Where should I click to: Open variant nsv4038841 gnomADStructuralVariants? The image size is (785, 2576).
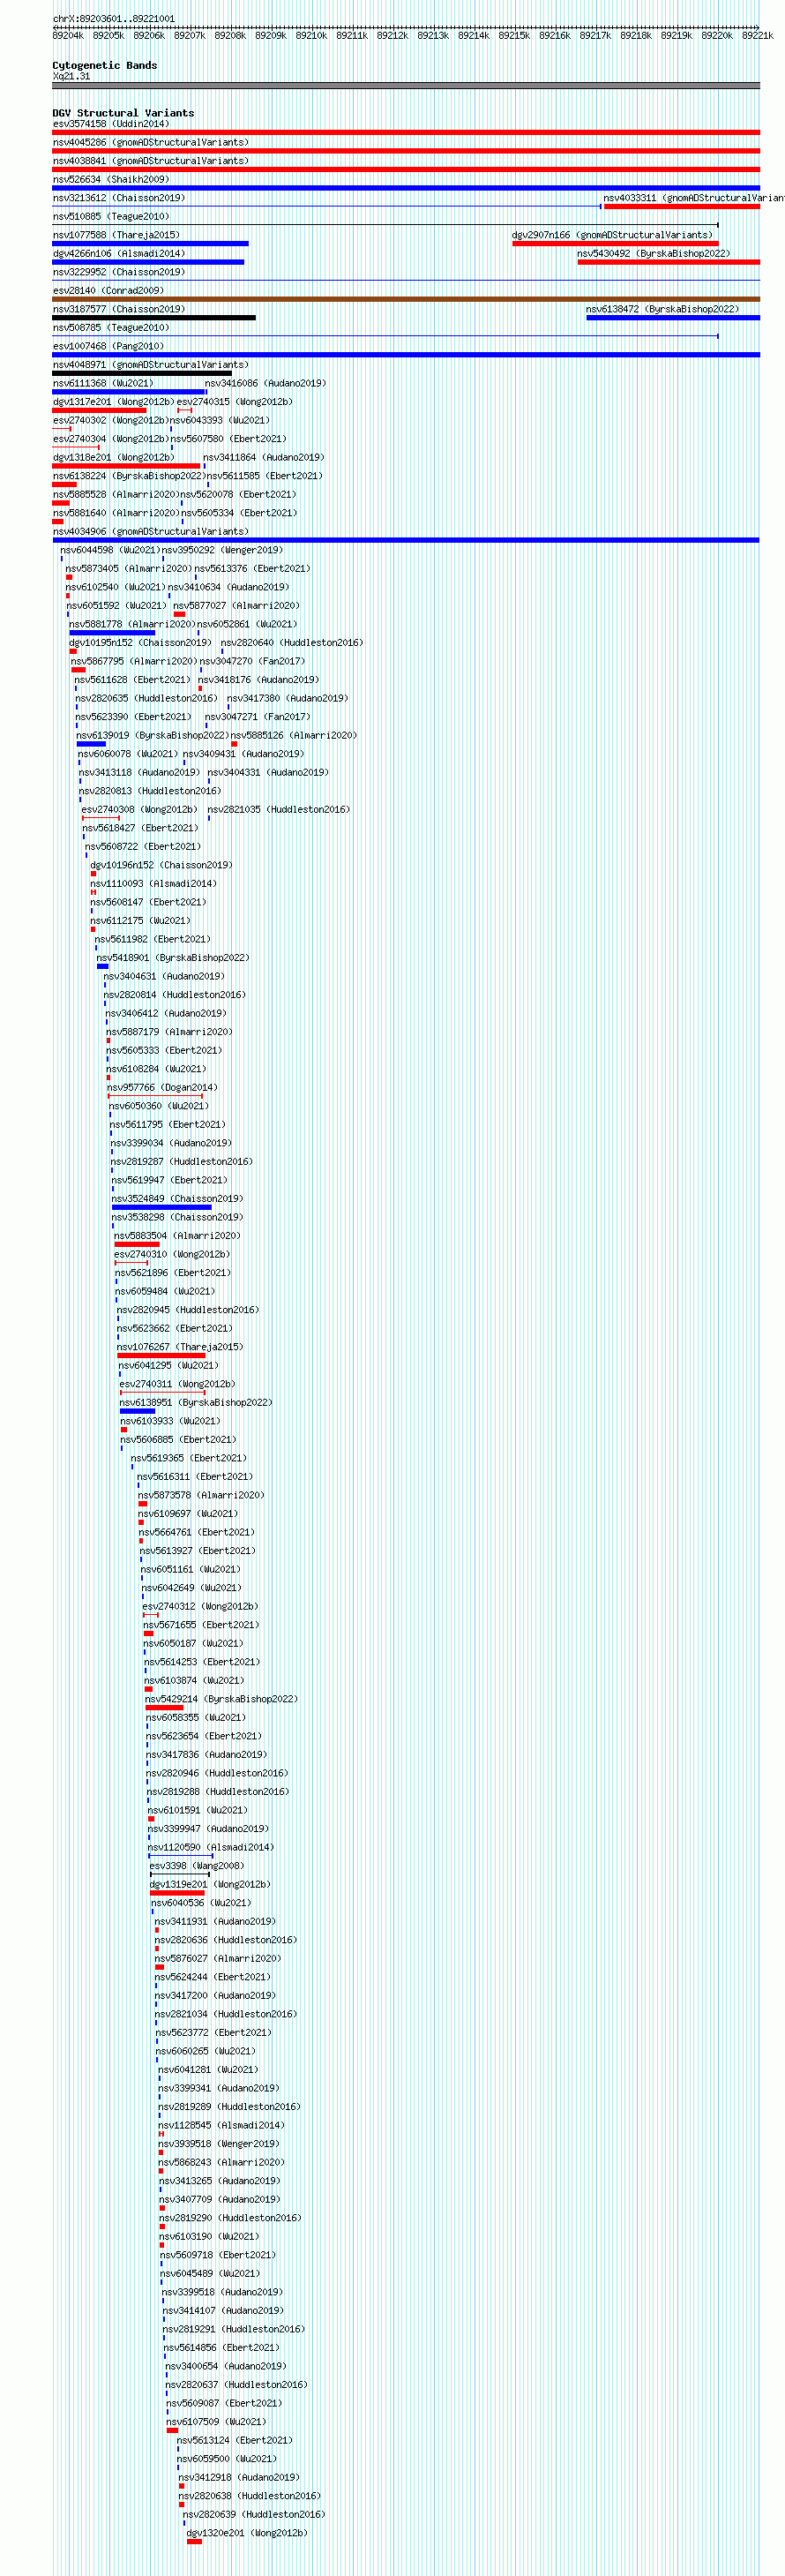click(150, 161)
